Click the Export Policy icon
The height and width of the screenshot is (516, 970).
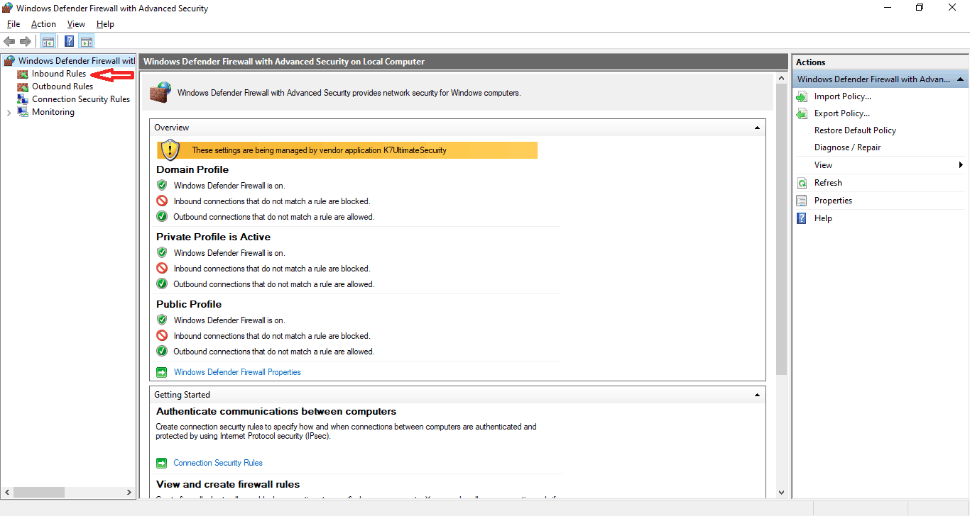pyautogui.click(x=802, y=114)
